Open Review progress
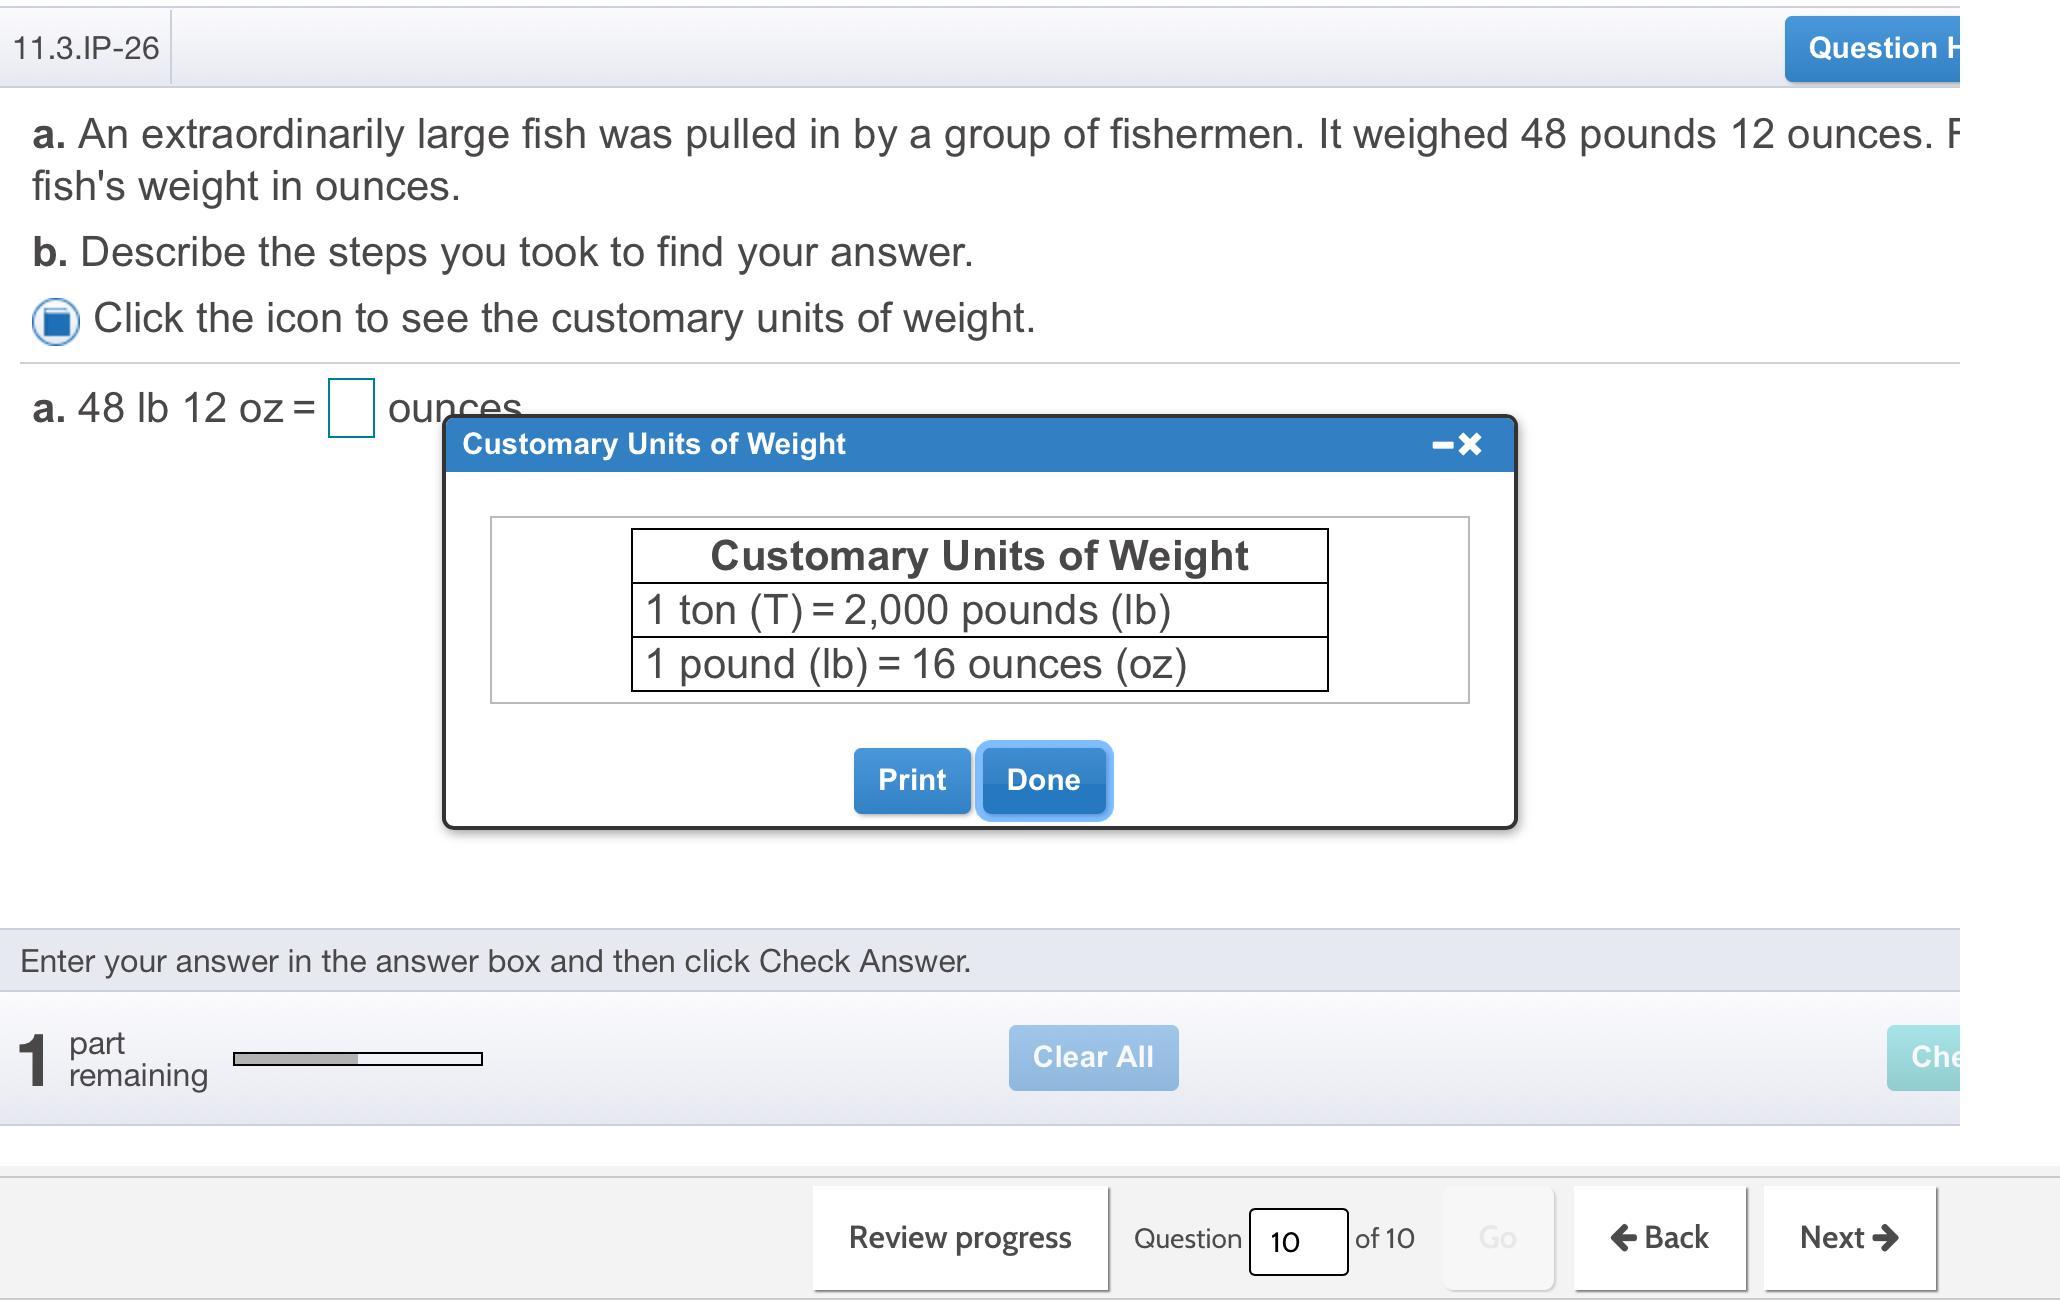 (x=960, y=1238)
